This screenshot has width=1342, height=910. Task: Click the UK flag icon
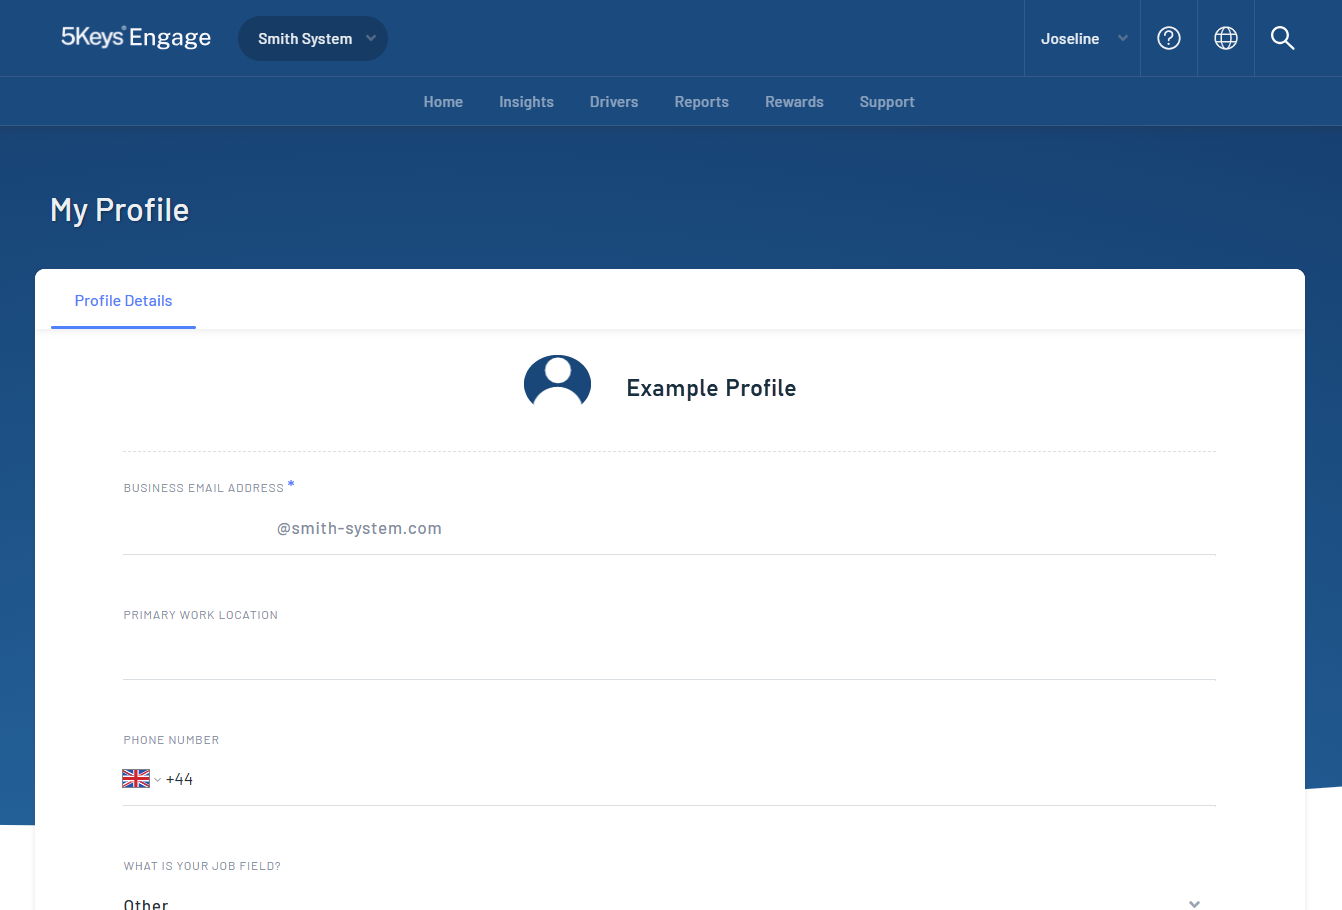(136, 779)
